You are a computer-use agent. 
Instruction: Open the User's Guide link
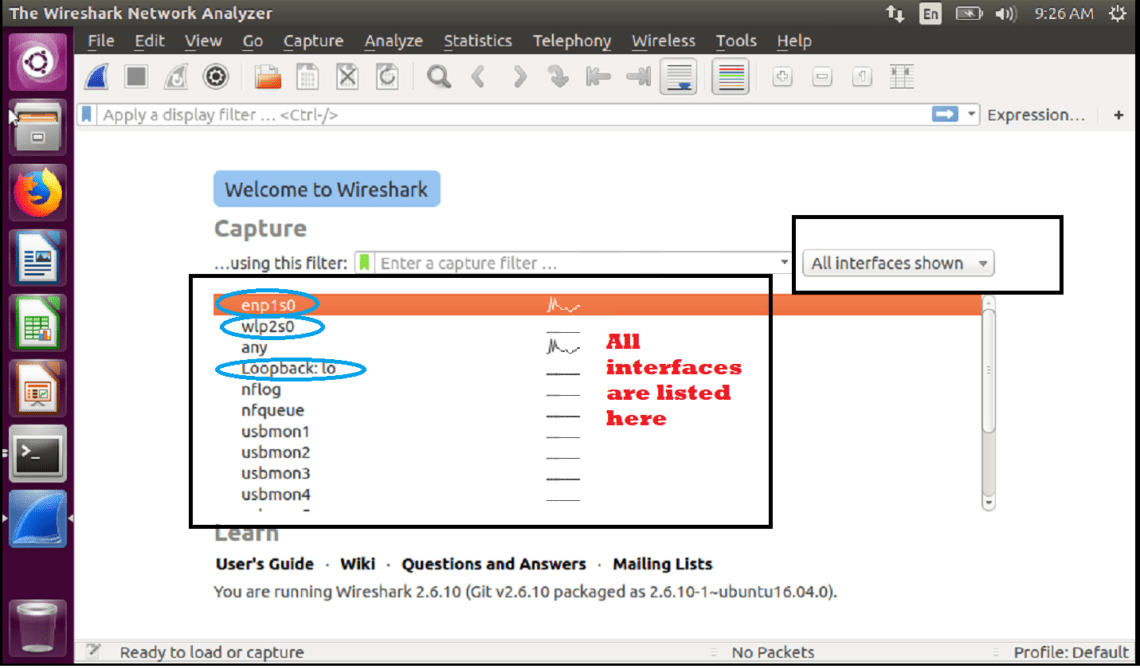point(265,564)
